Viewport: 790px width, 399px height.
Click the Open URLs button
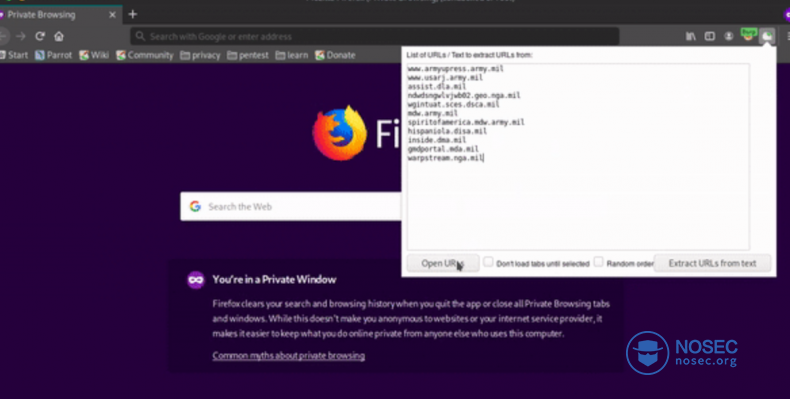click(x=443, y=263)
